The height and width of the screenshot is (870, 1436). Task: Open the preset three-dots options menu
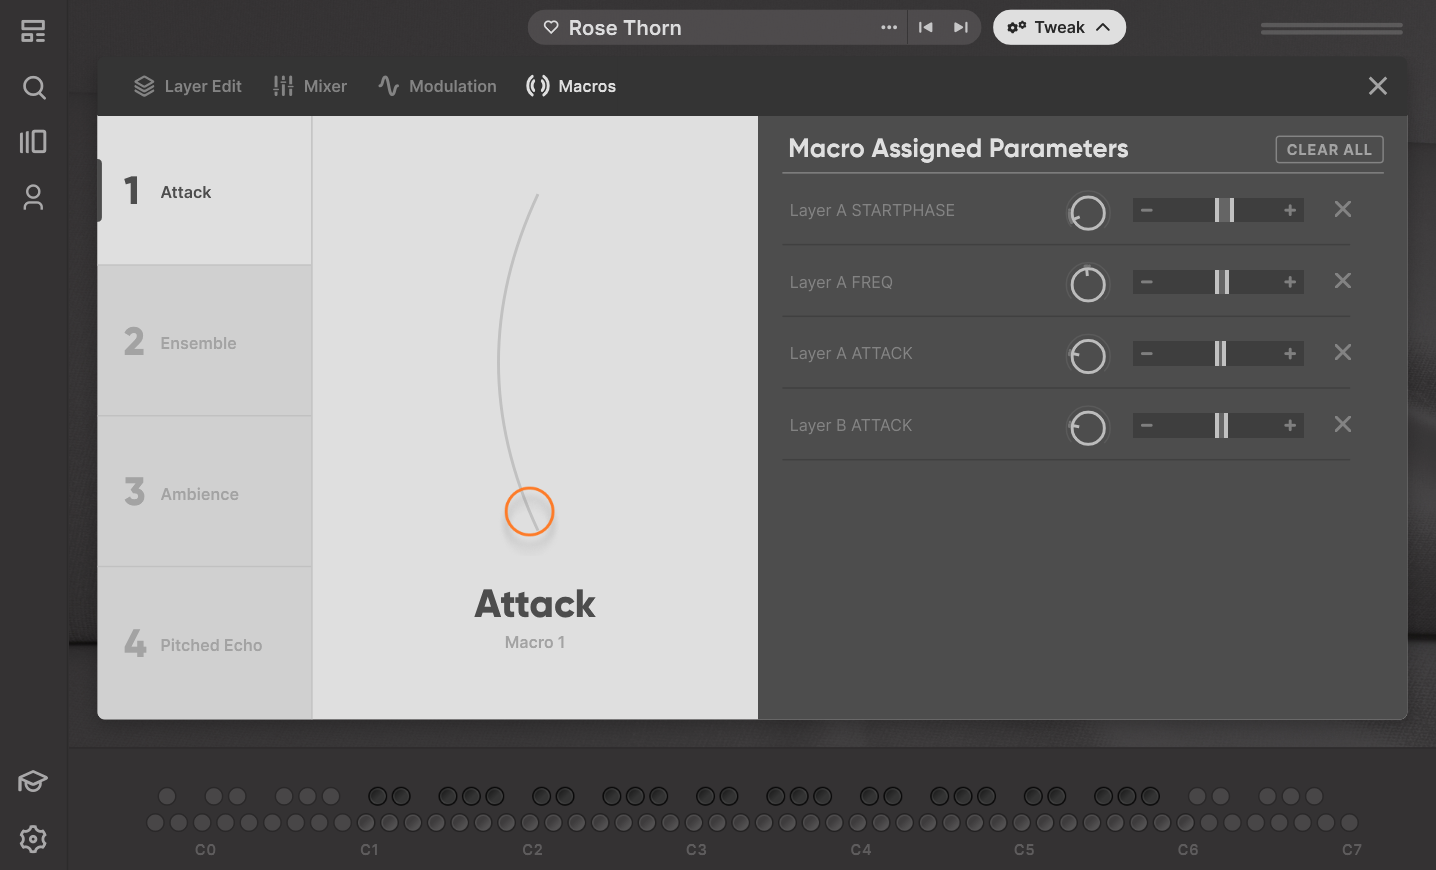[889, 28]
